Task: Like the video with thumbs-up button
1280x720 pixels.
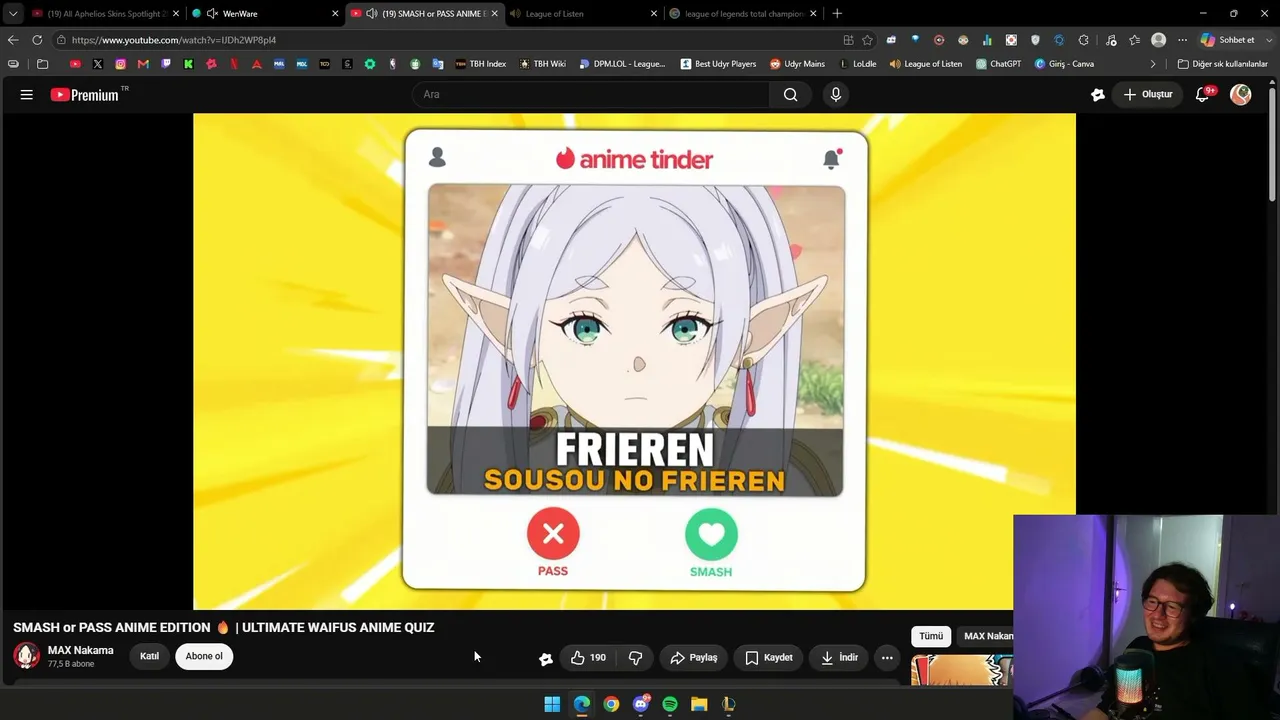Action: tap(588, 658)
